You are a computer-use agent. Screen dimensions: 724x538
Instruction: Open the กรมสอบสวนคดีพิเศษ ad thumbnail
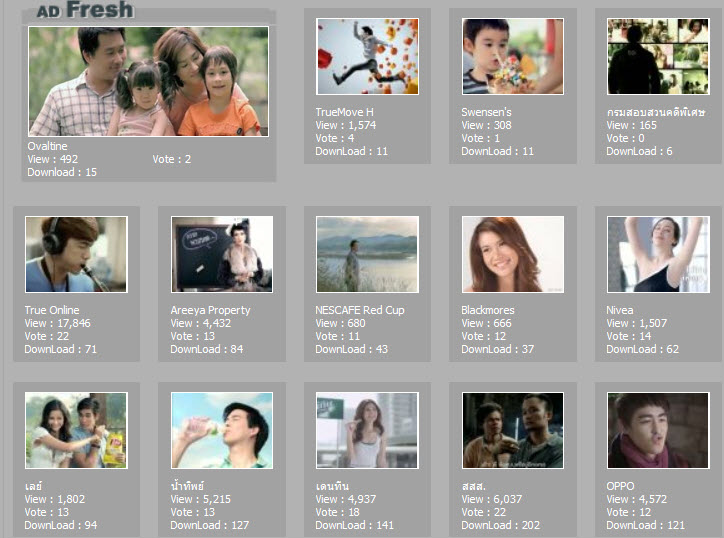point(658,56)
